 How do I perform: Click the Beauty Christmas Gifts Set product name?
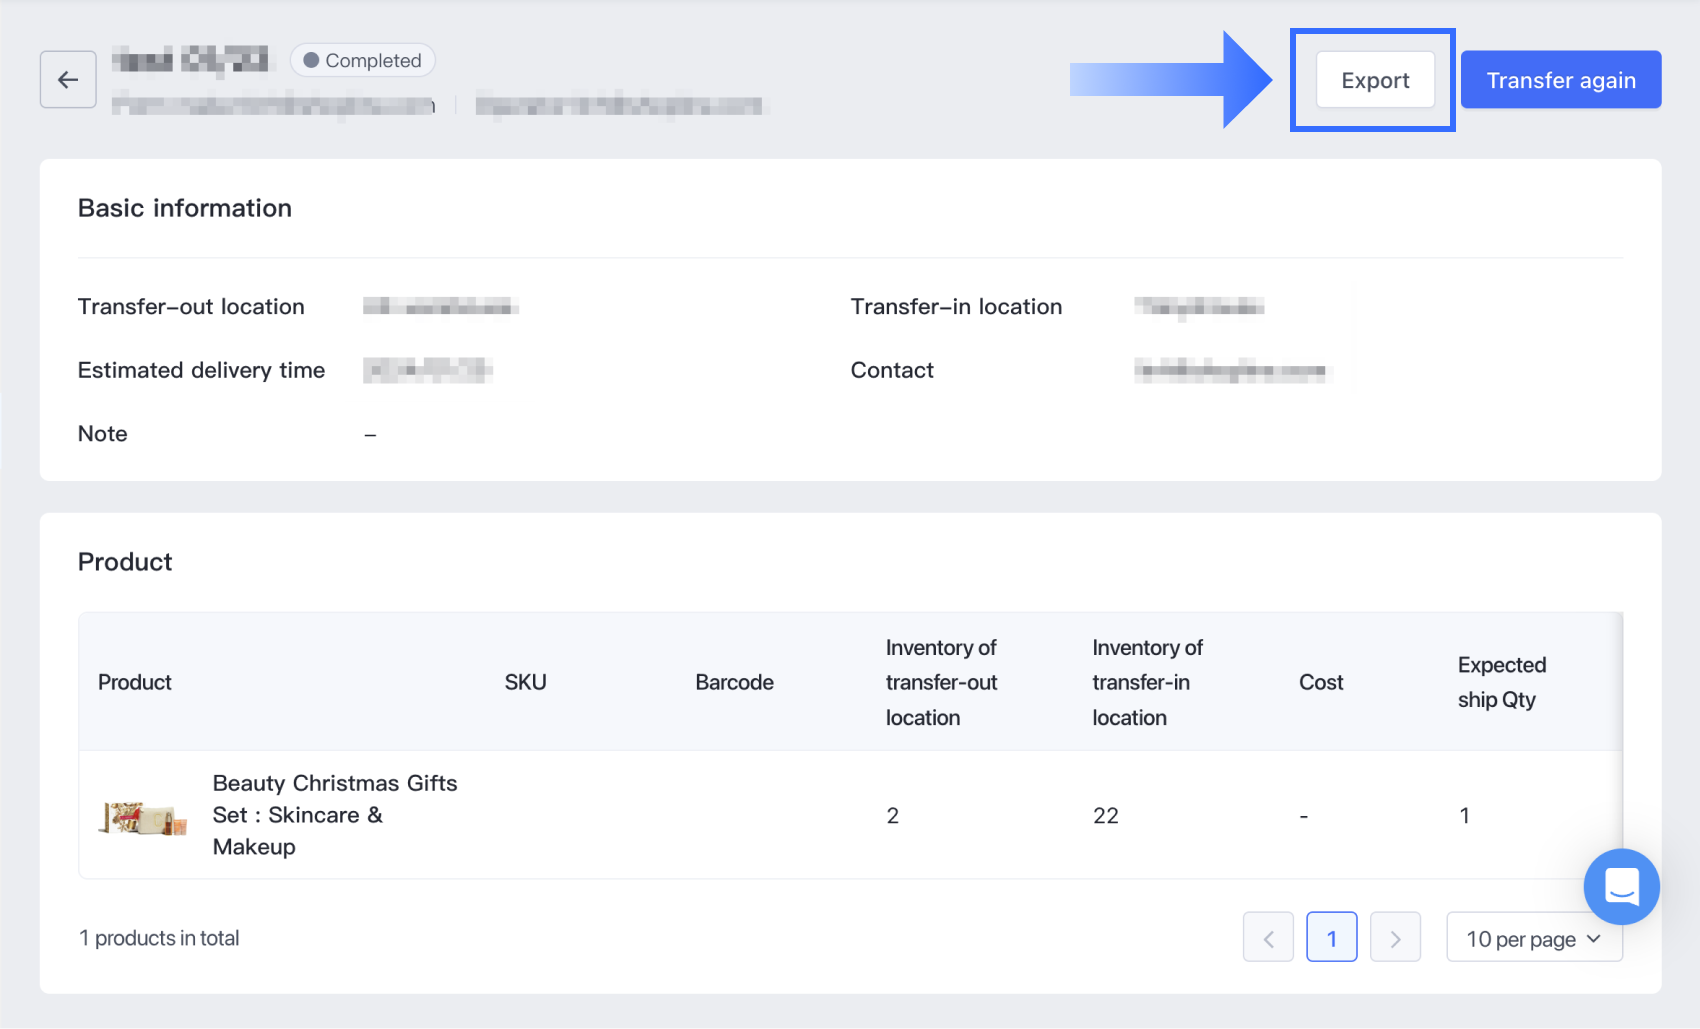(x=334, y=815)
